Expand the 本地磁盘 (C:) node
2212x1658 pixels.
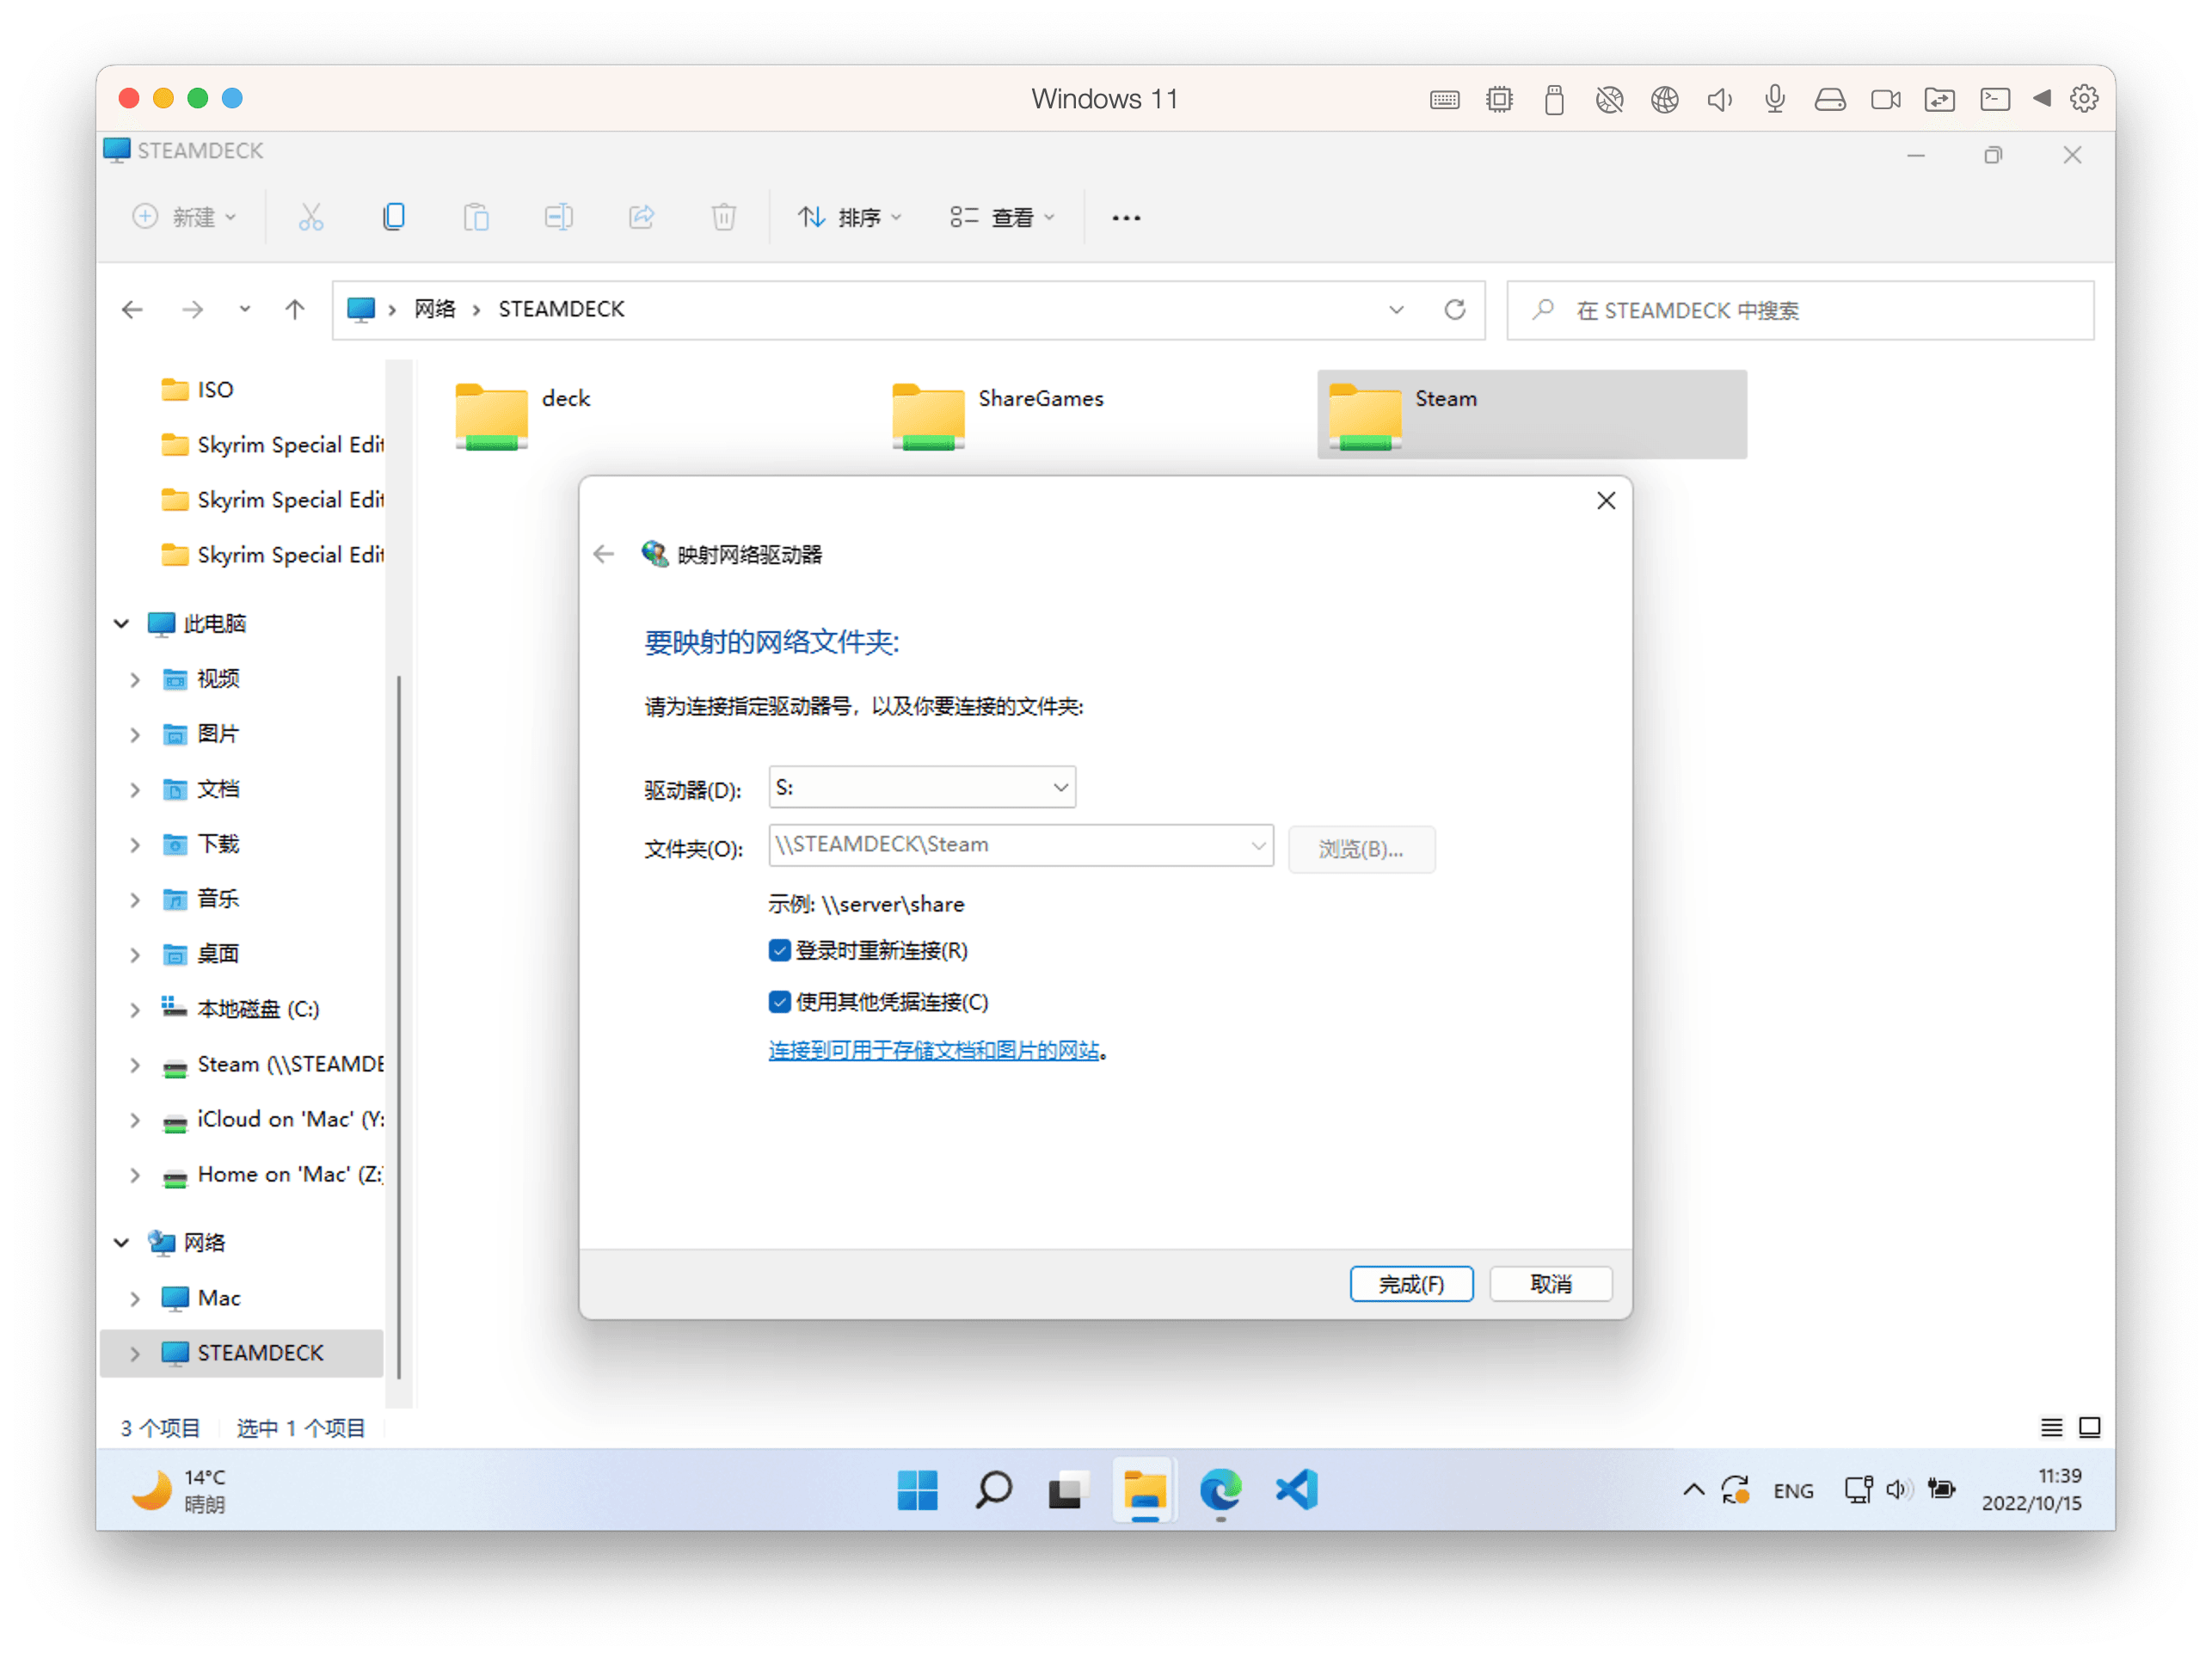click(x=135, y=1010)
